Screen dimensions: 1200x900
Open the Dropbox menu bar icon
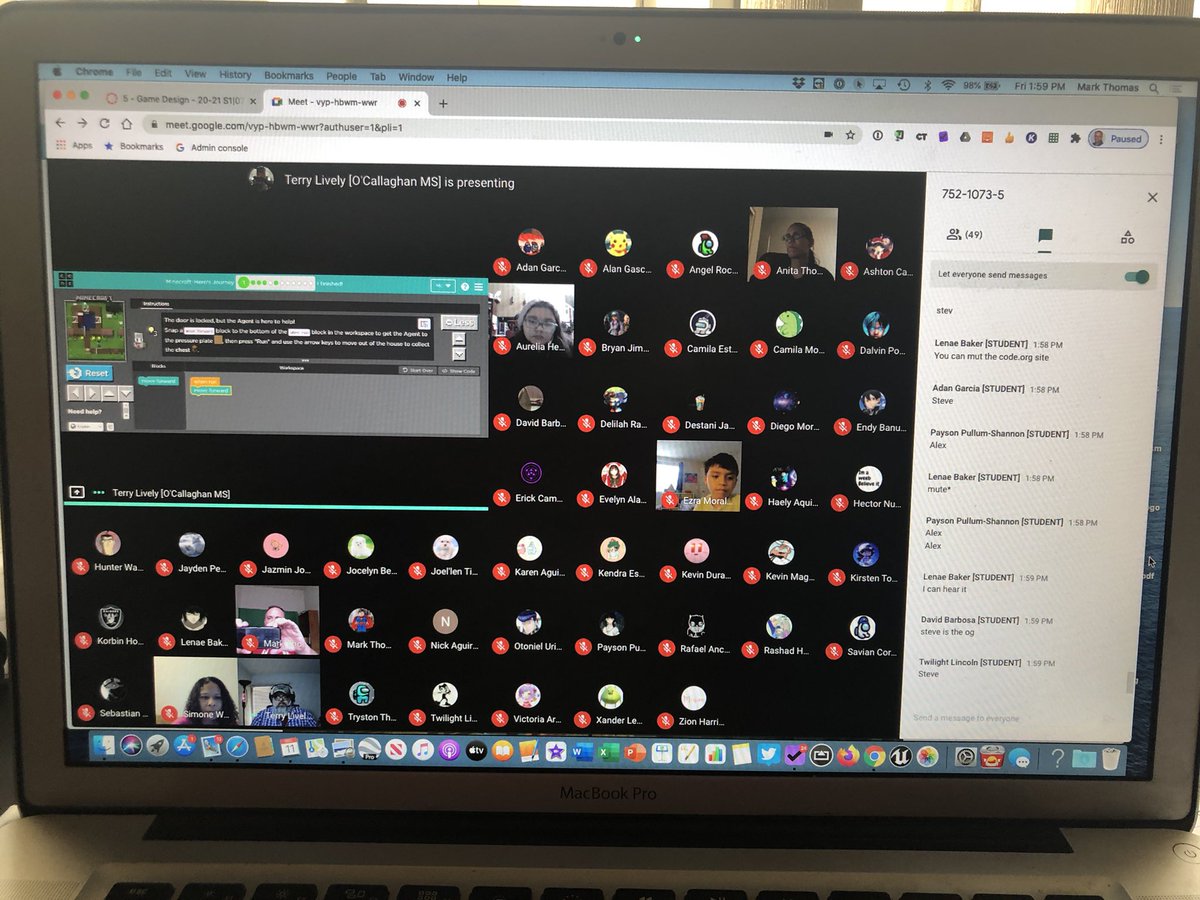tap(797, 84)
